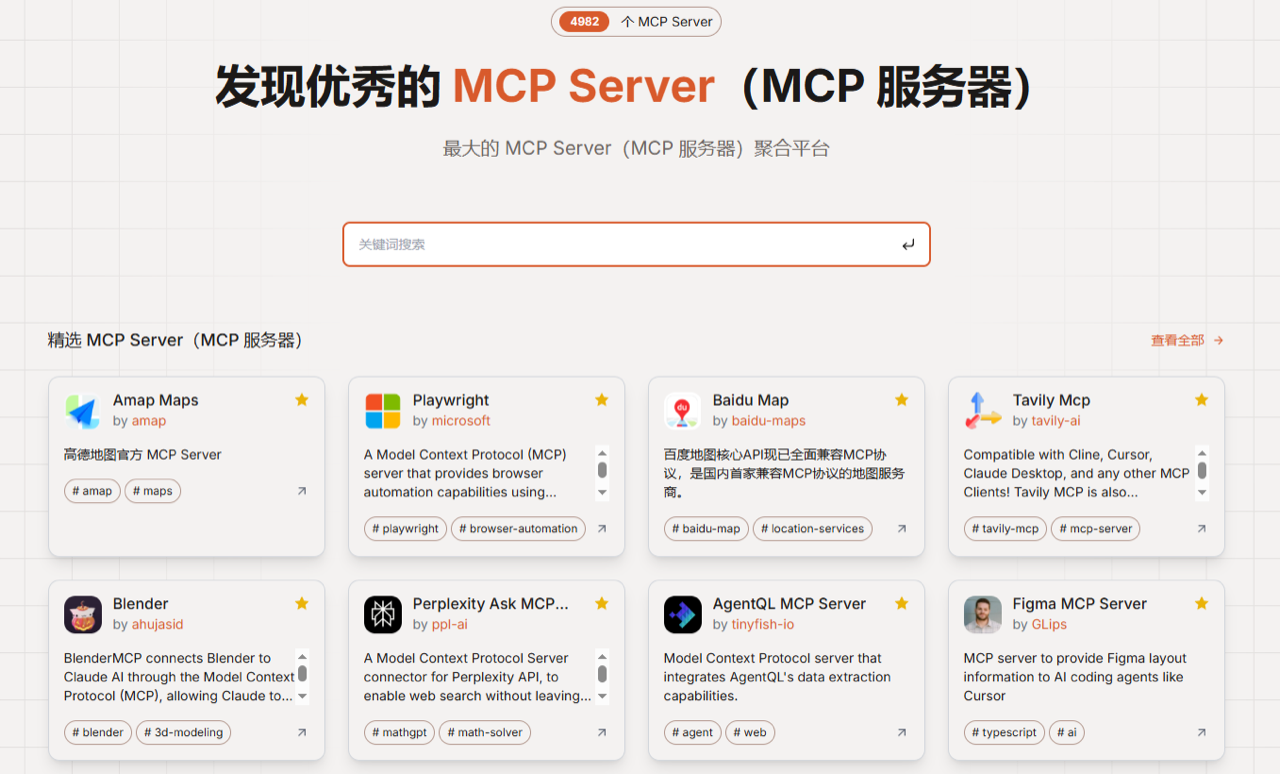
Task: Select the # tavily-mcp tag
Action: (1005, 529)
